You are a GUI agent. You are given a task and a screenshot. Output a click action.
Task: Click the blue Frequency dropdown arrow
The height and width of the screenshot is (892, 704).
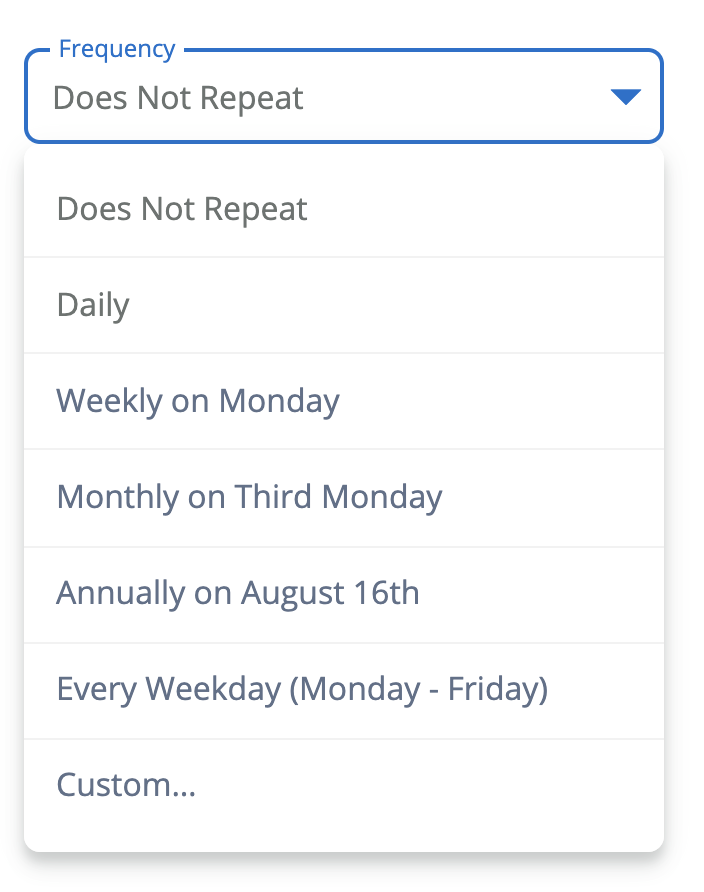tap(625, 97)
